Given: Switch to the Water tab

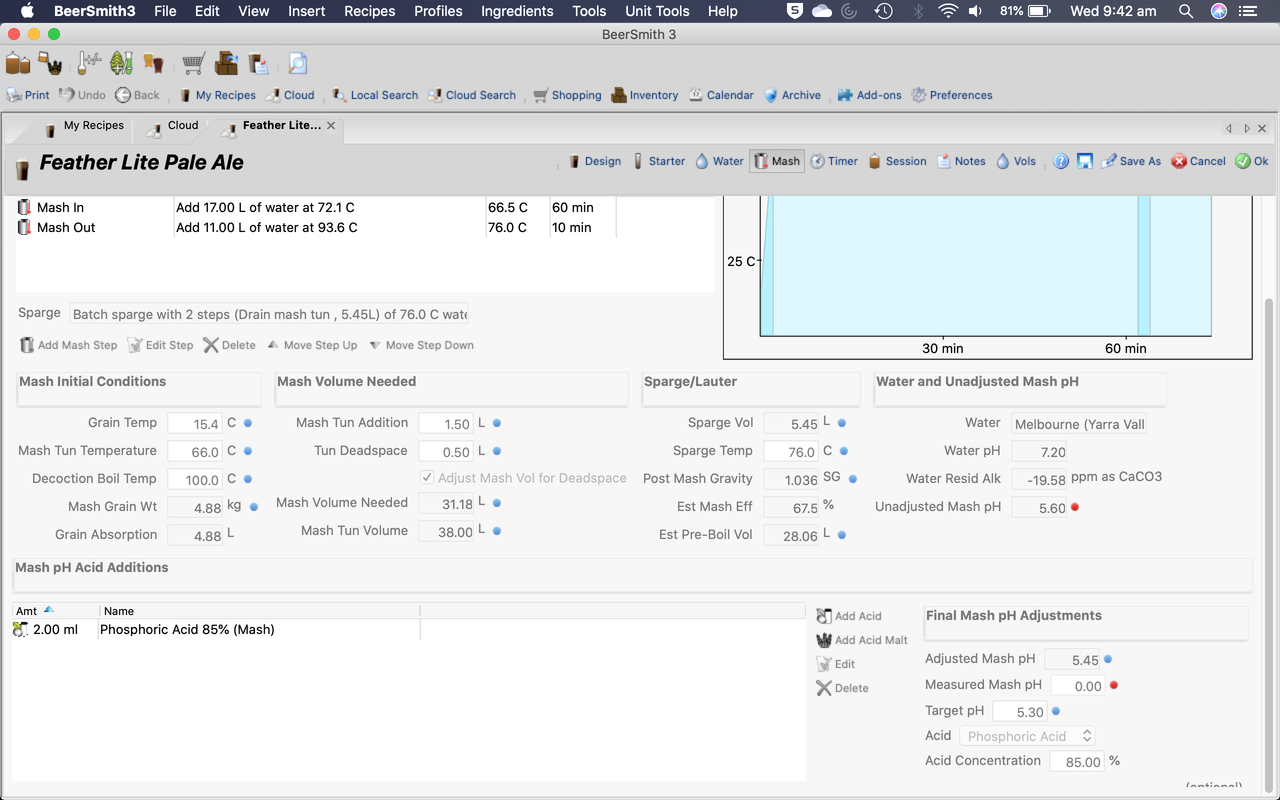Looking at the screenshot, I should click(719, 161).
